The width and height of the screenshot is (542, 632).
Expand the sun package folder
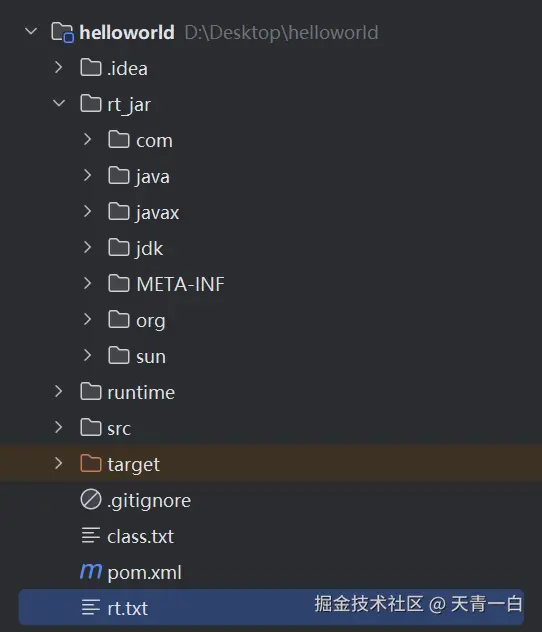(x=87, y=355)
